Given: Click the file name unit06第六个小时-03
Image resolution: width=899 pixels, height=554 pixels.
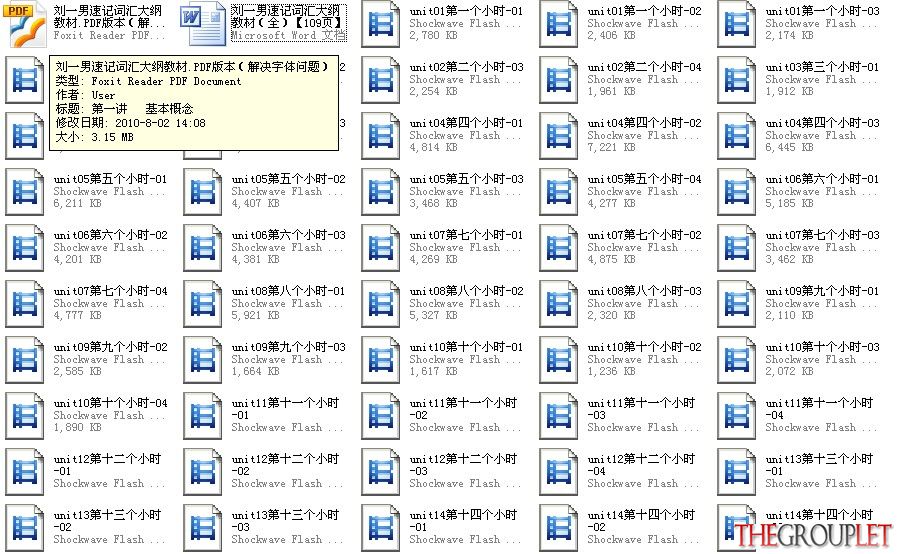Looking at the screenshot, I should (288, 235).
